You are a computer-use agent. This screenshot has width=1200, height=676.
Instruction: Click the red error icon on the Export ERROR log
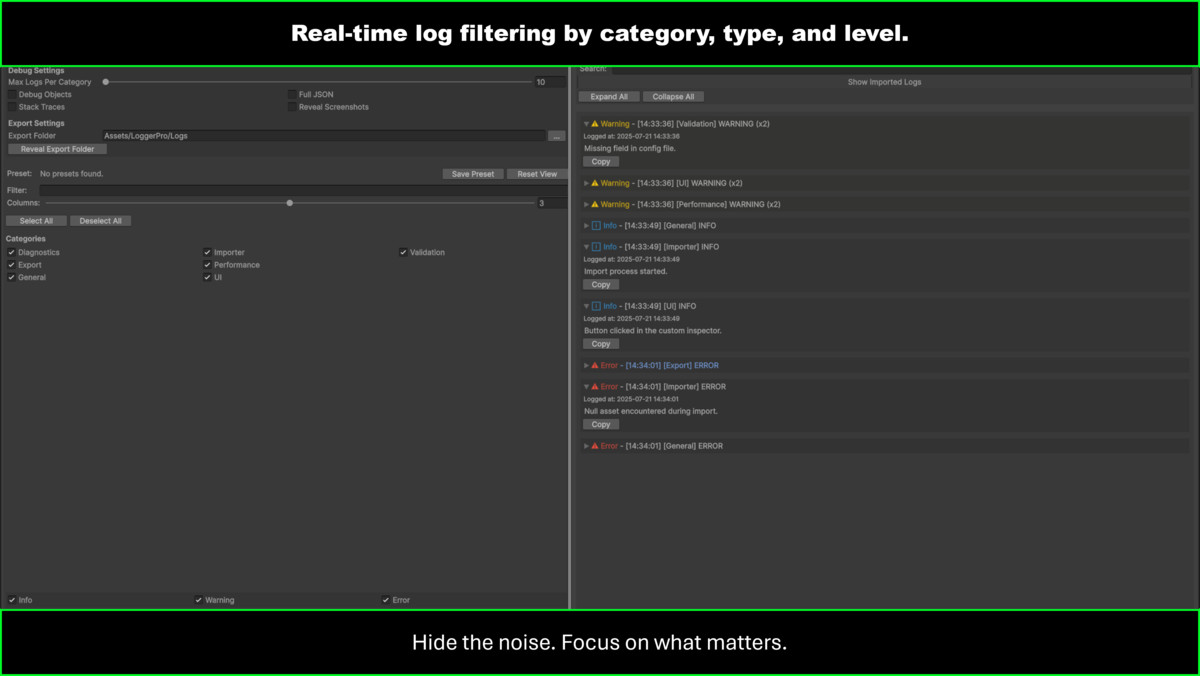[x=595, y=365]
